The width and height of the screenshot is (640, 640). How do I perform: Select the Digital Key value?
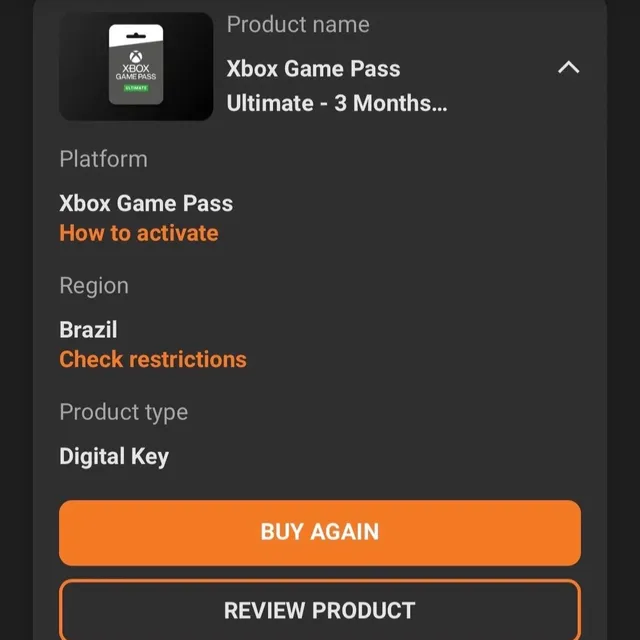tap(114, 456)
